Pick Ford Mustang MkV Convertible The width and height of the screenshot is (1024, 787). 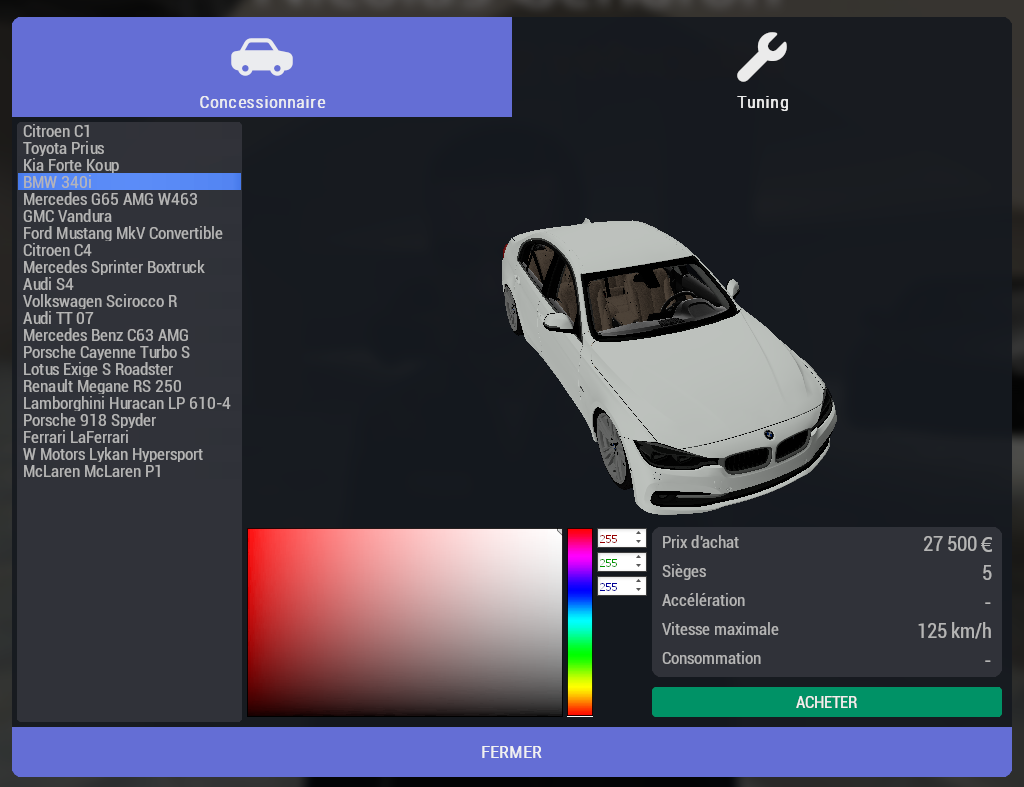click(129, 233)
